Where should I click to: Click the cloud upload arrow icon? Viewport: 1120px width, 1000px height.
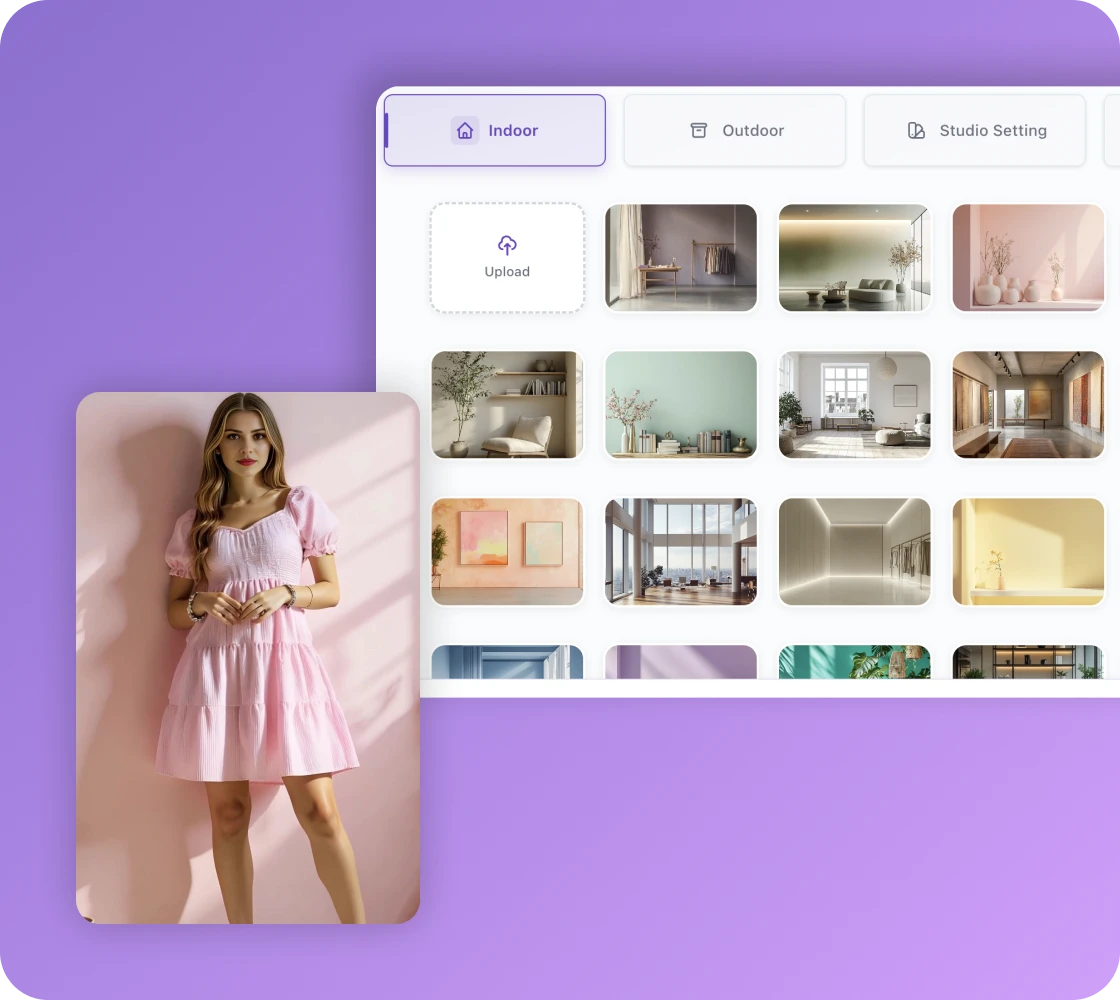507,245
